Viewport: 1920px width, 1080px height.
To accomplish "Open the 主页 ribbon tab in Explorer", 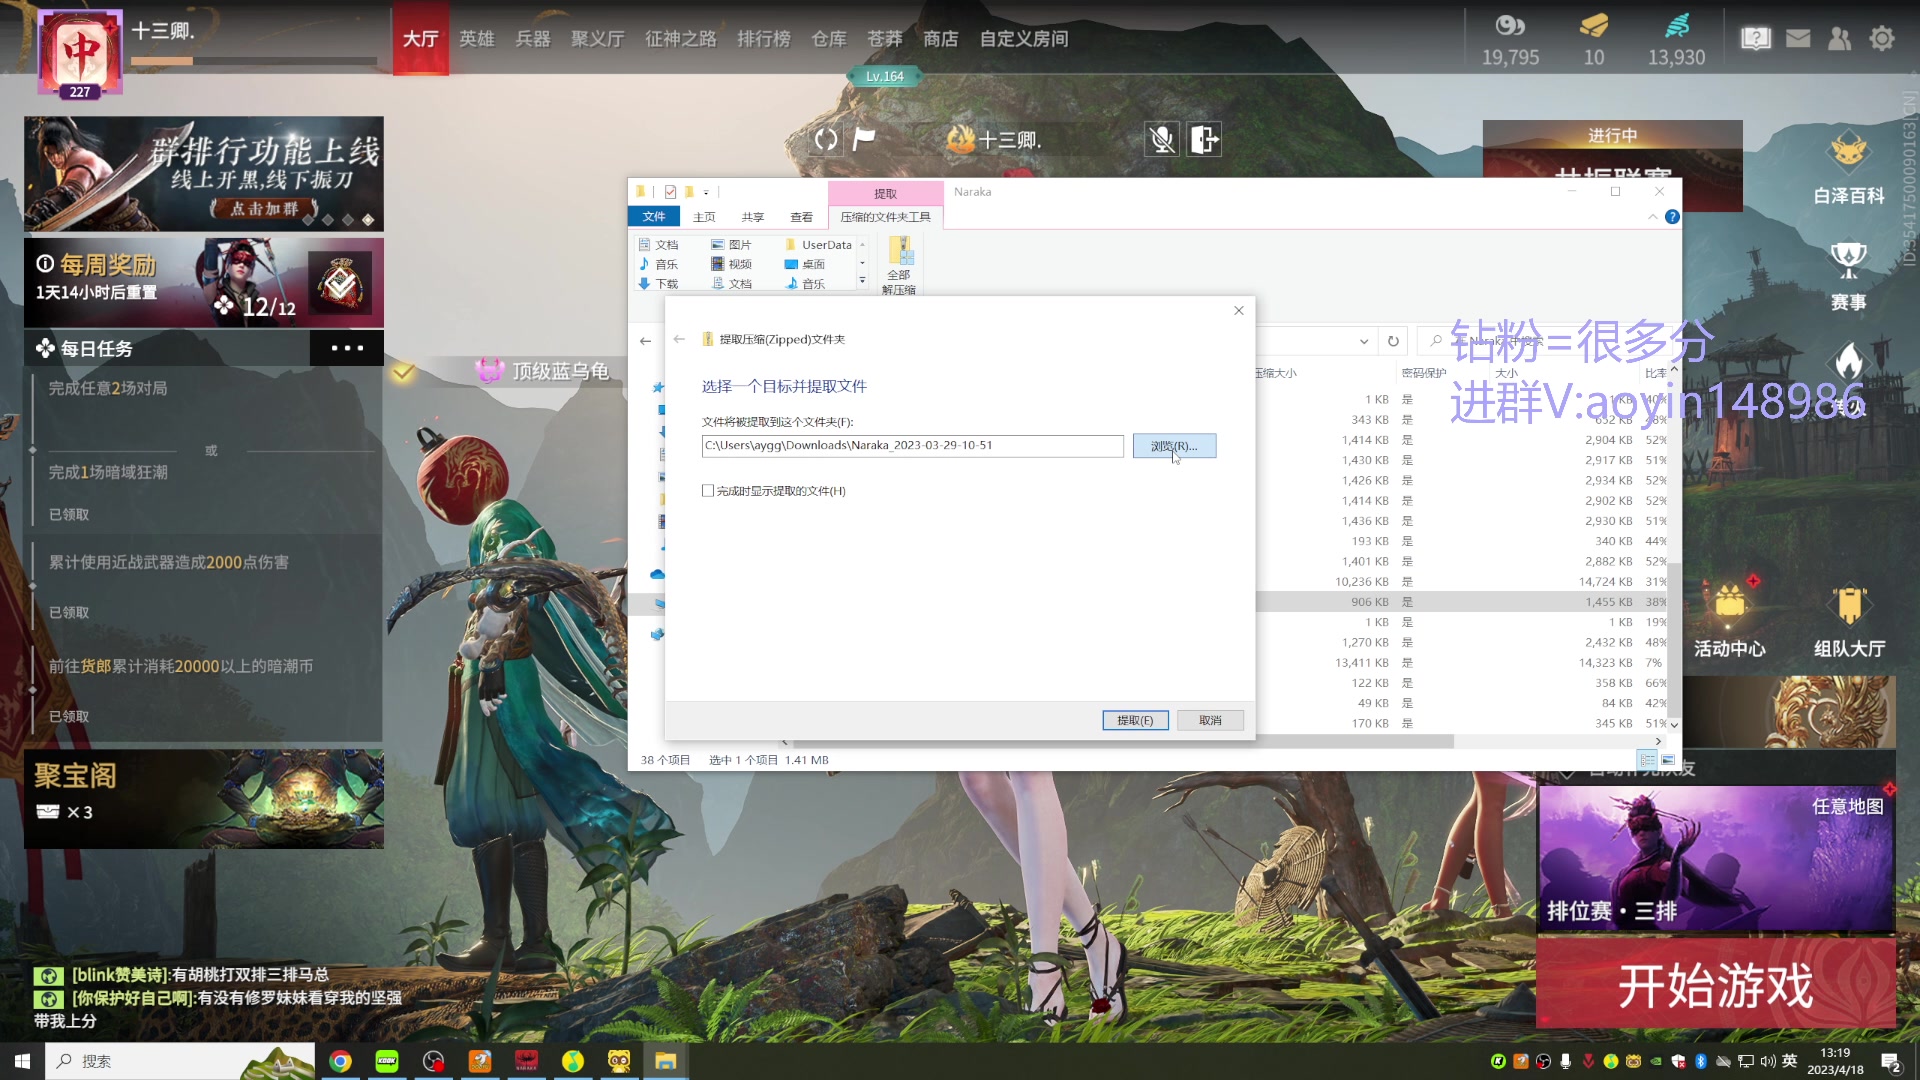I will 705,217.
